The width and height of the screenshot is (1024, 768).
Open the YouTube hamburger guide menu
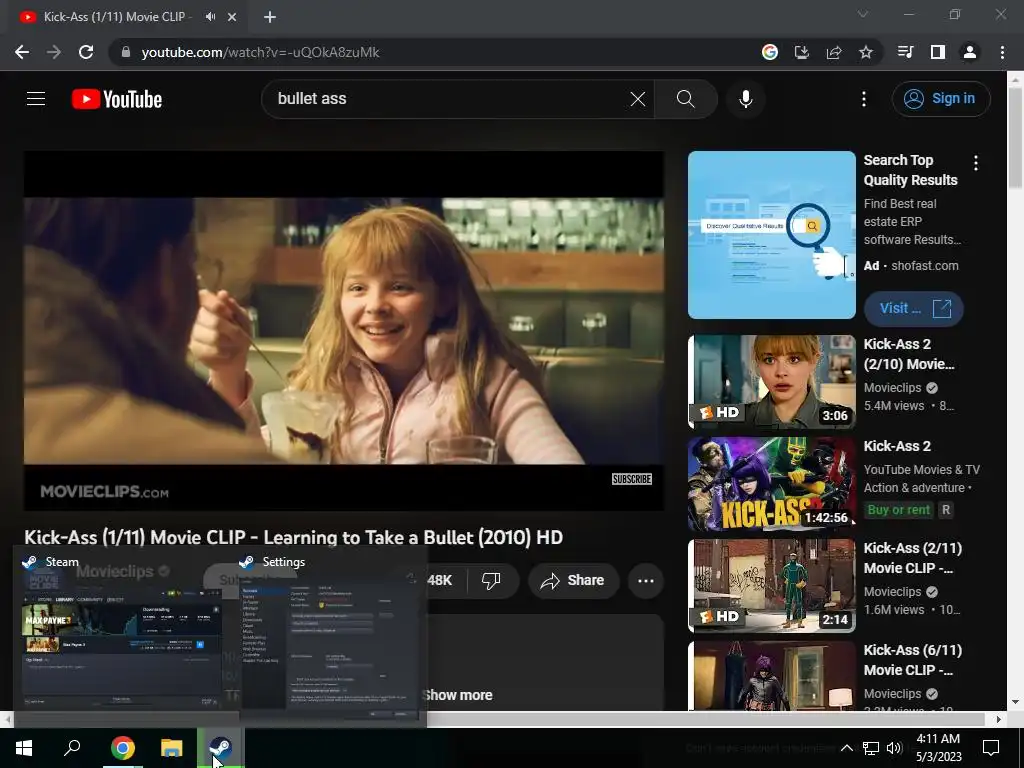pos(36,99)
